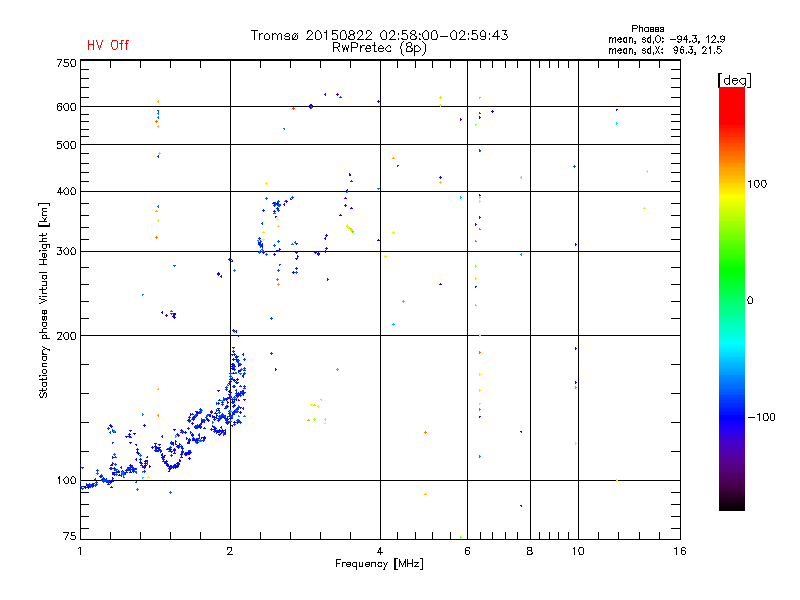Click the plot title 'Tromsø 20150822 02:58:00-02:59:43'
800x600 pixels.
(379, 35)
